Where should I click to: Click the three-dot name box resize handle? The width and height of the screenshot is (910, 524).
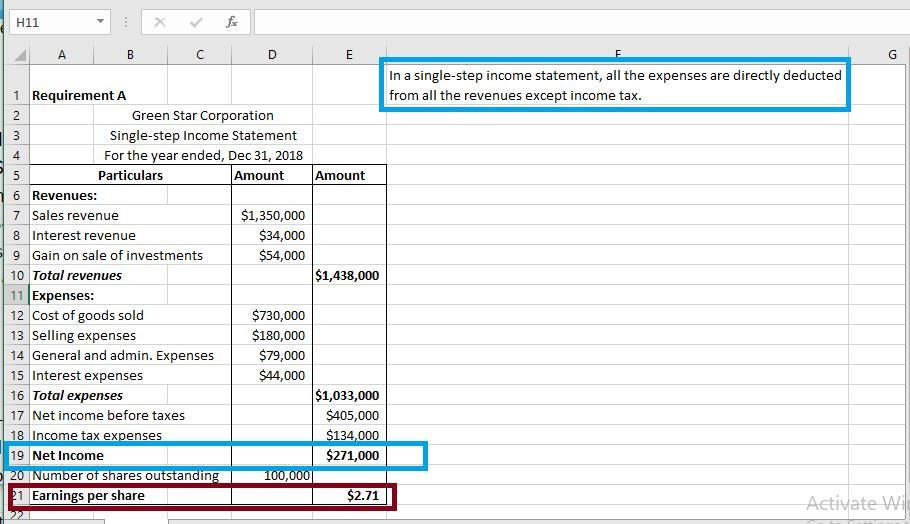click(x=126, y=22)
